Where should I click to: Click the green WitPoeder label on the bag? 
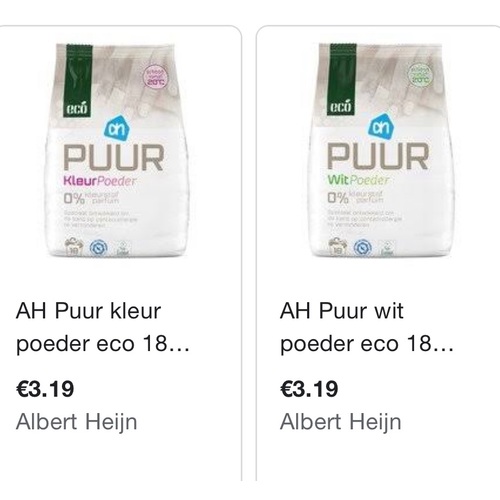tap(358, 180)
